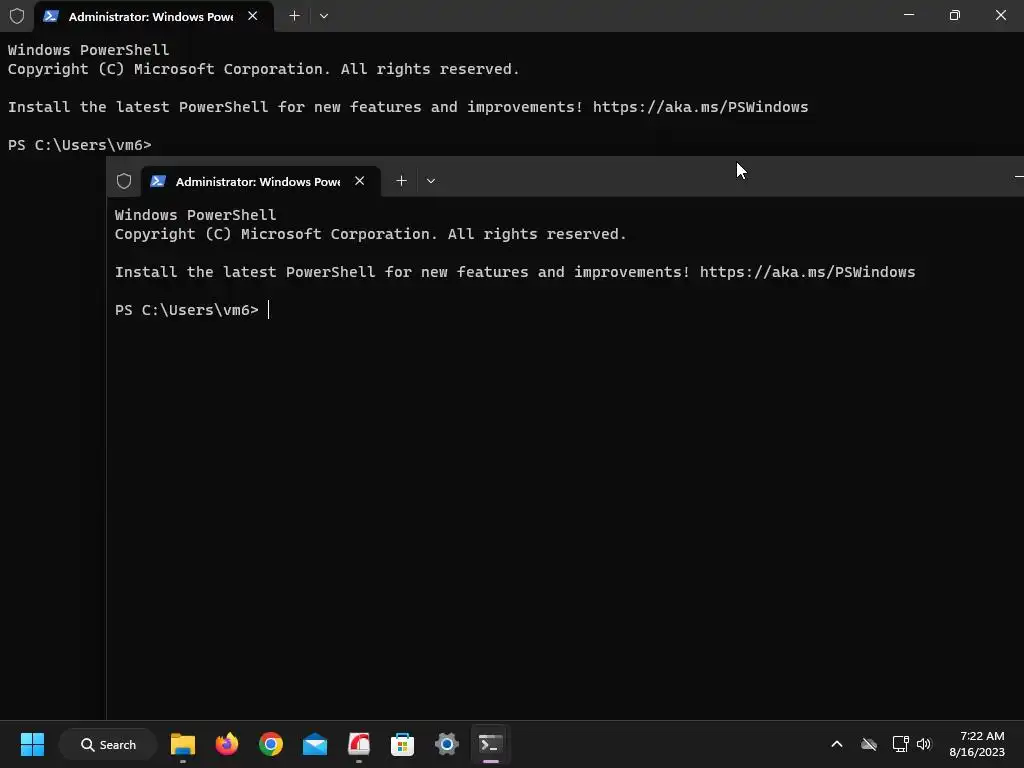Close the PowerShell tab in the front window

(x=360, y=181)
